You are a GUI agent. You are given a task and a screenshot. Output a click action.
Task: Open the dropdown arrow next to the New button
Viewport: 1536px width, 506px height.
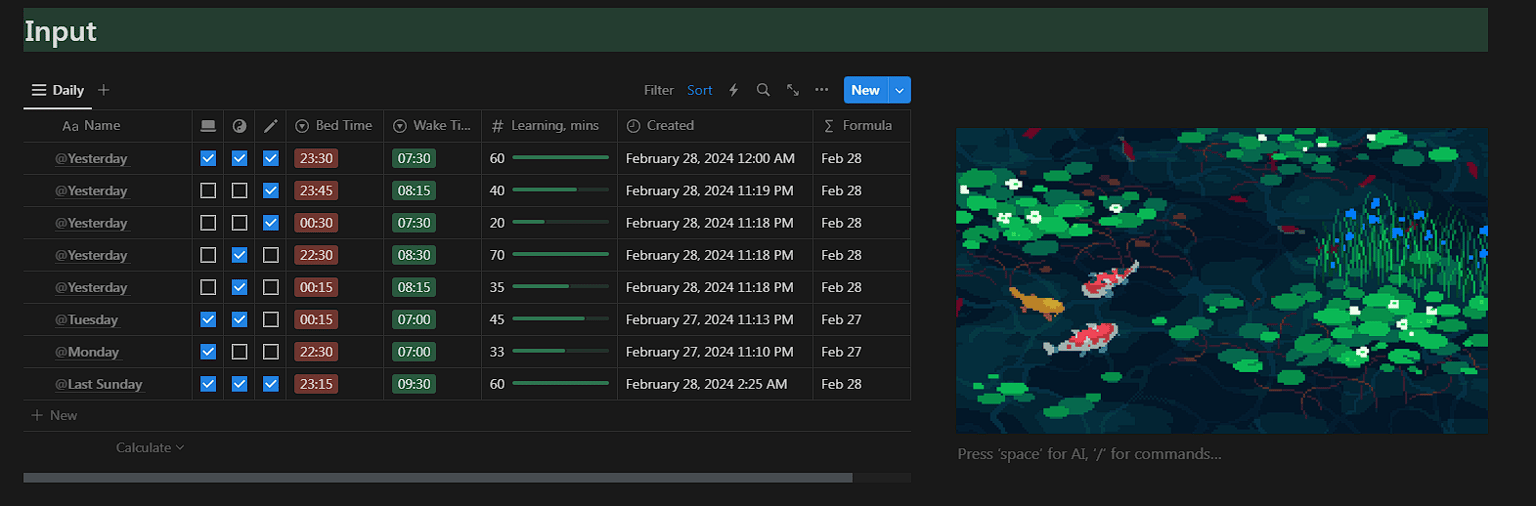click(x=900, y=90)
